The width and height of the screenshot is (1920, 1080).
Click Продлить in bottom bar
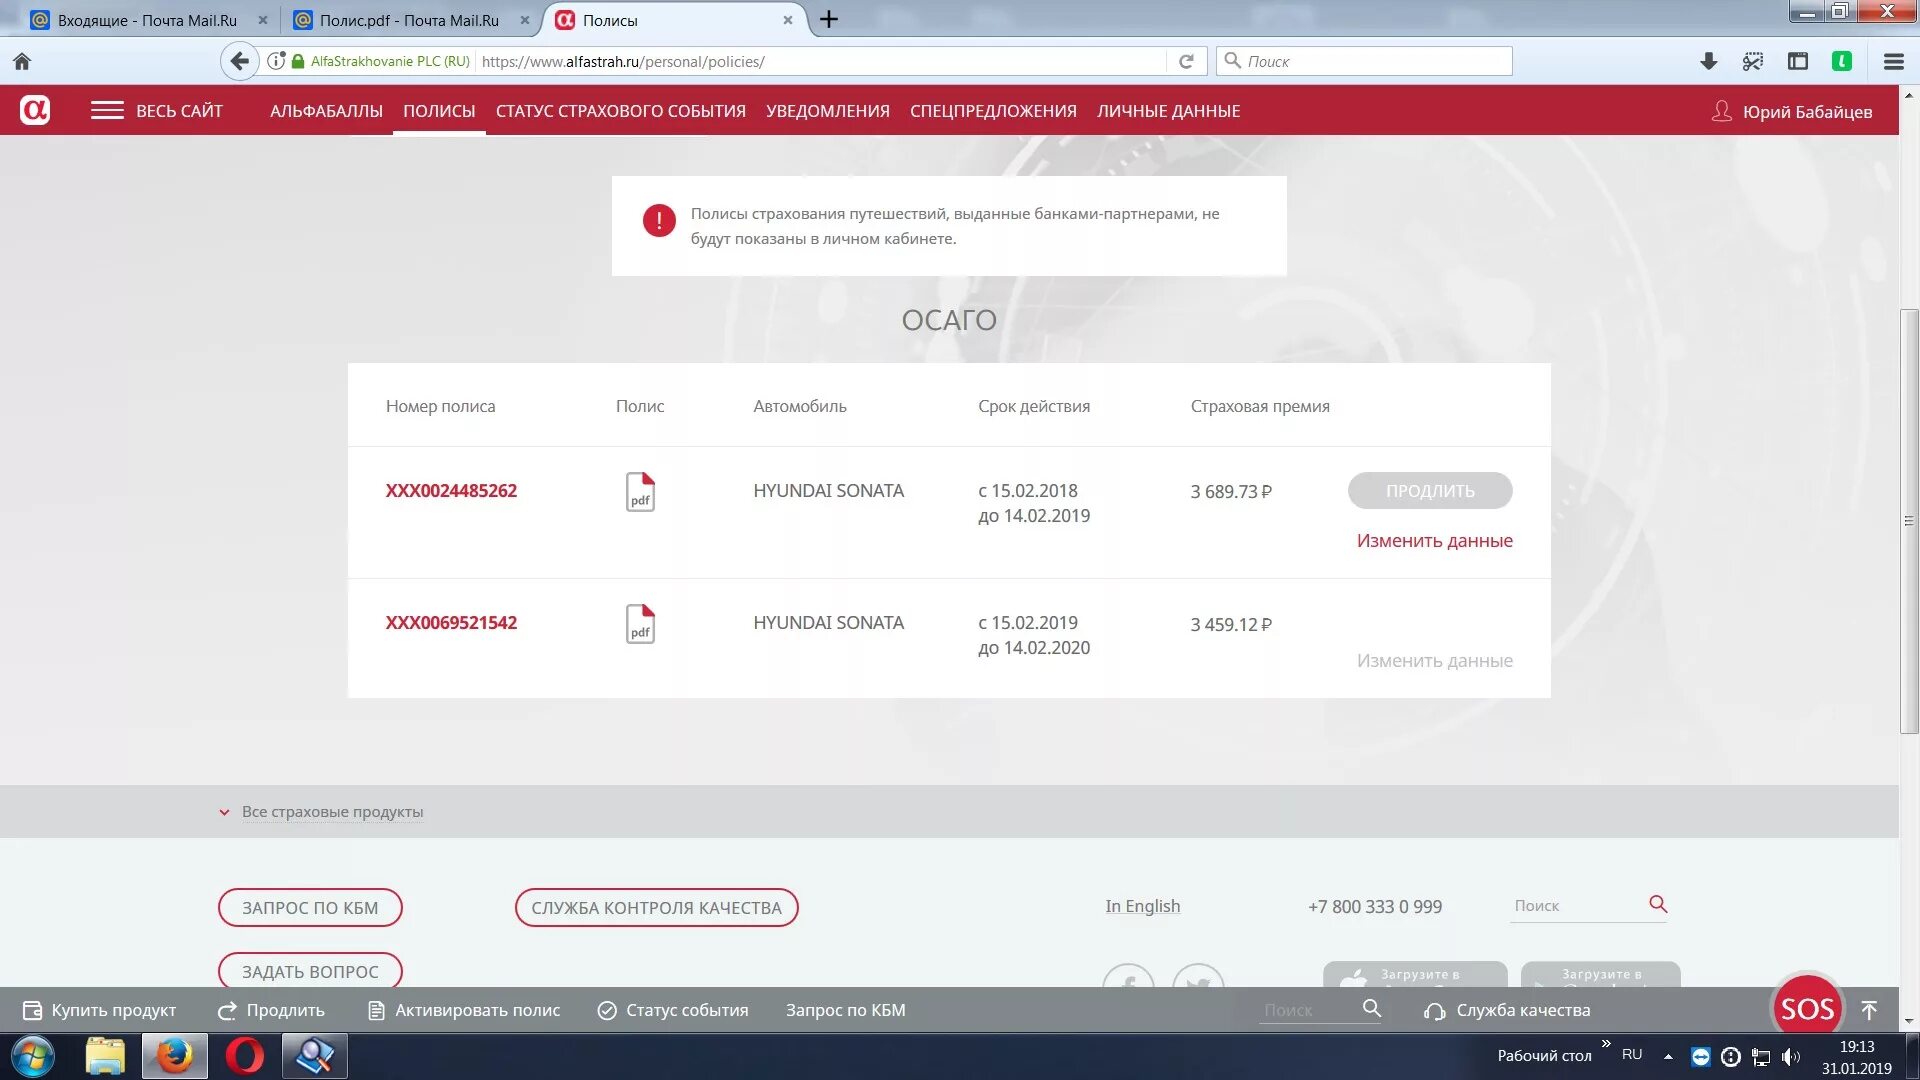point(271,1010)
